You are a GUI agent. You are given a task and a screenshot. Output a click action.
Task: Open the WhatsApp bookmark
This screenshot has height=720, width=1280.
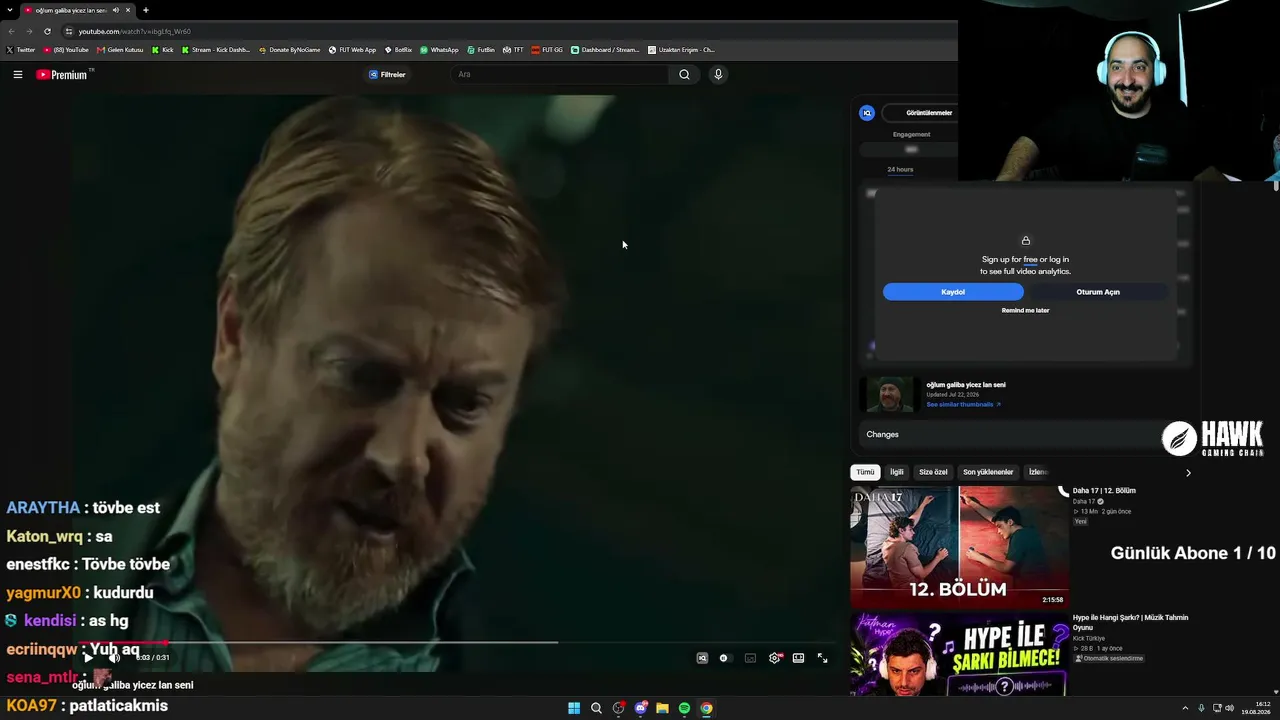440,50
